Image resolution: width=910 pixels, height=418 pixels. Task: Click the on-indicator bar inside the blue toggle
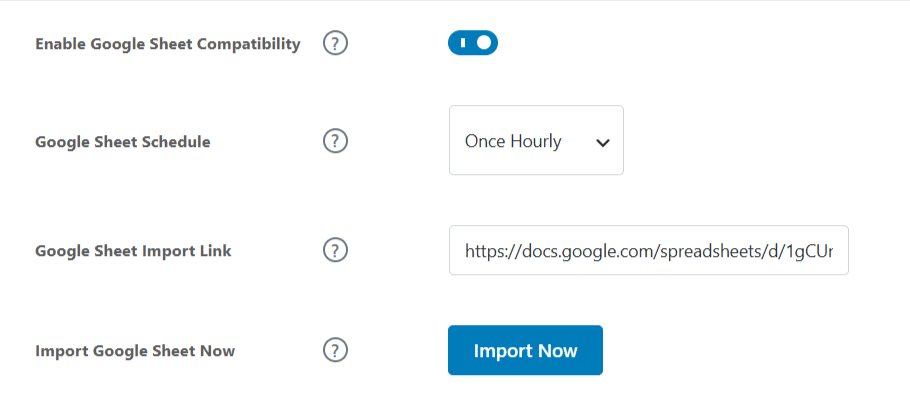(x=463, y=43)
